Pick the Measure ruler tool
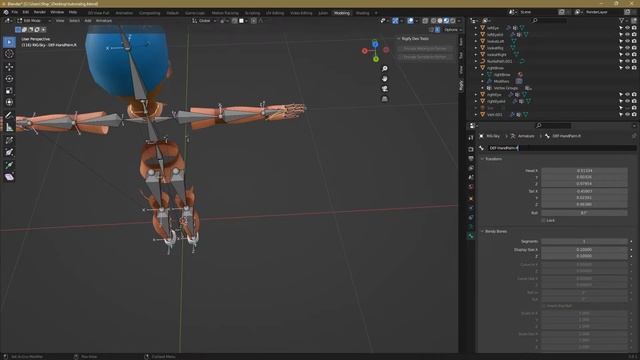Image resolution: width=640 pixels, height=360 pixels. [x=9, y=127]
